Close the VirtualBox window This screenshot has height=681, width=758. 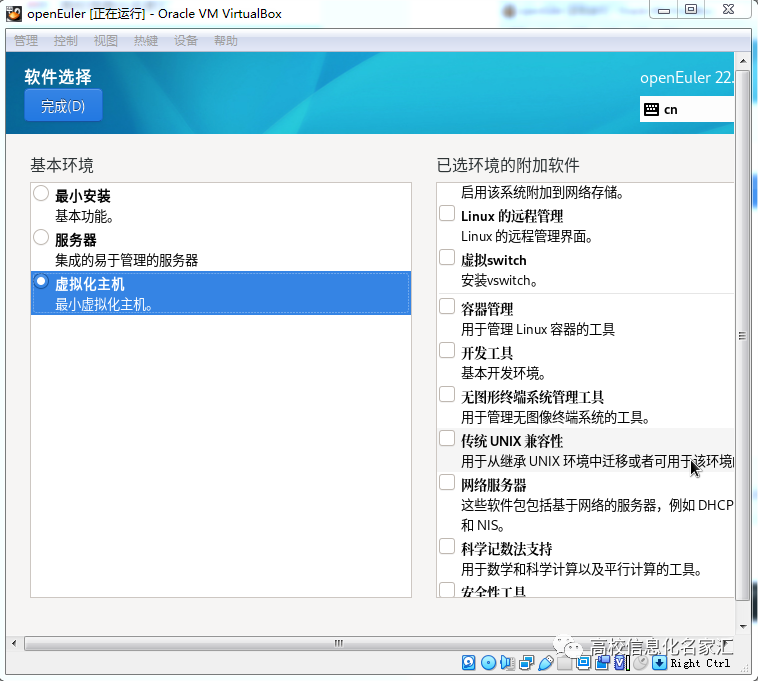[729, 10]
